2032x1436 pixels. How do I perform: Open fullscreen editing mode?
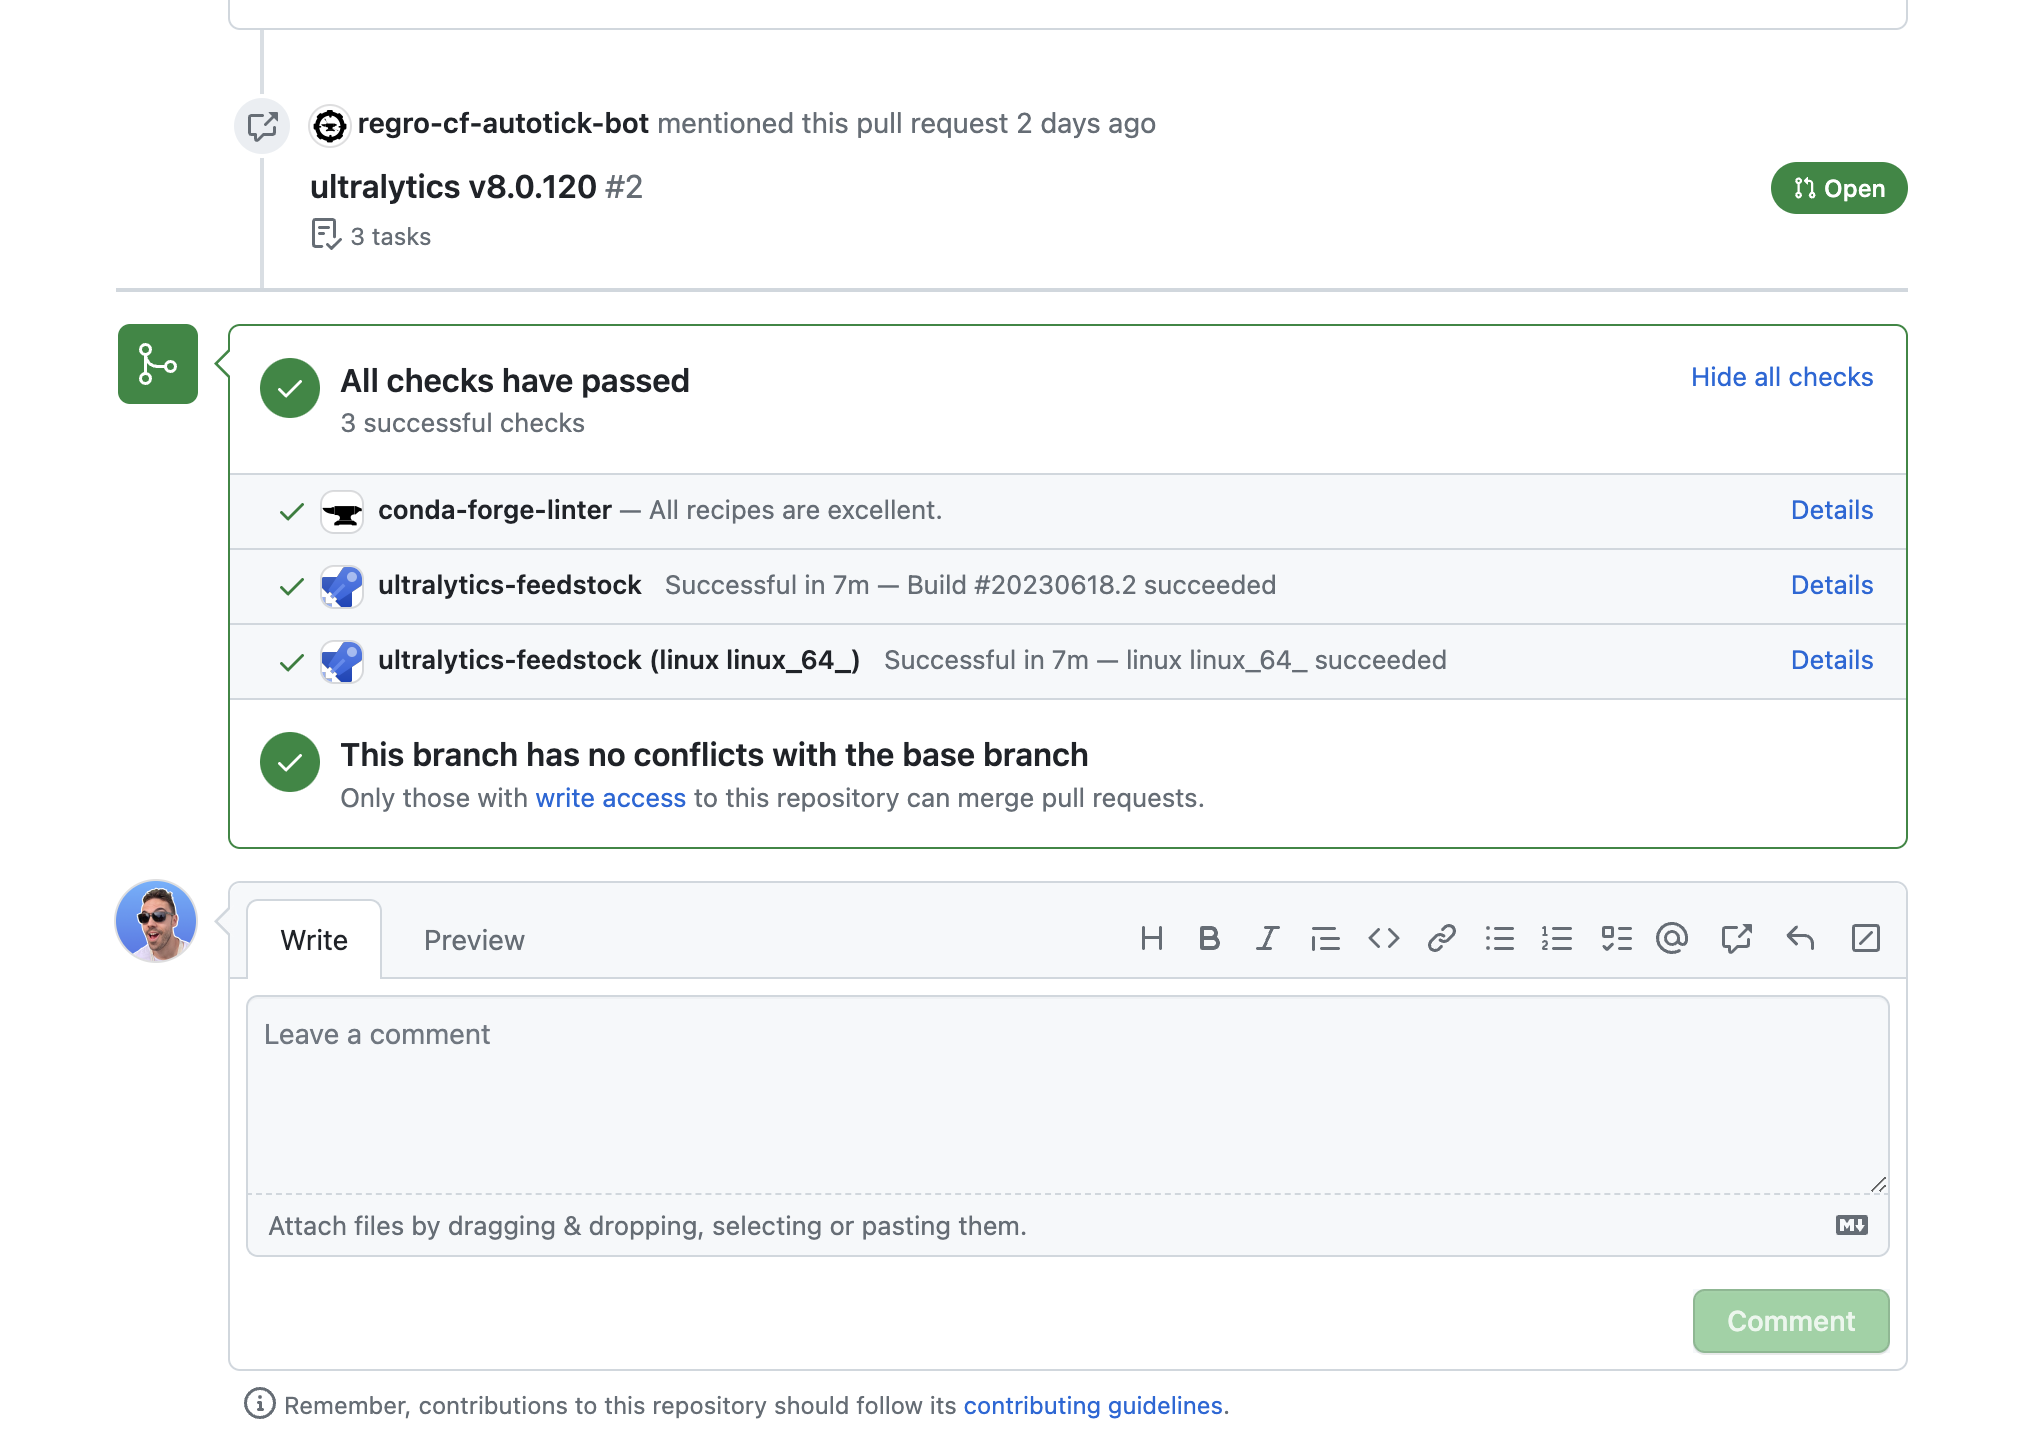[1865, 938]
